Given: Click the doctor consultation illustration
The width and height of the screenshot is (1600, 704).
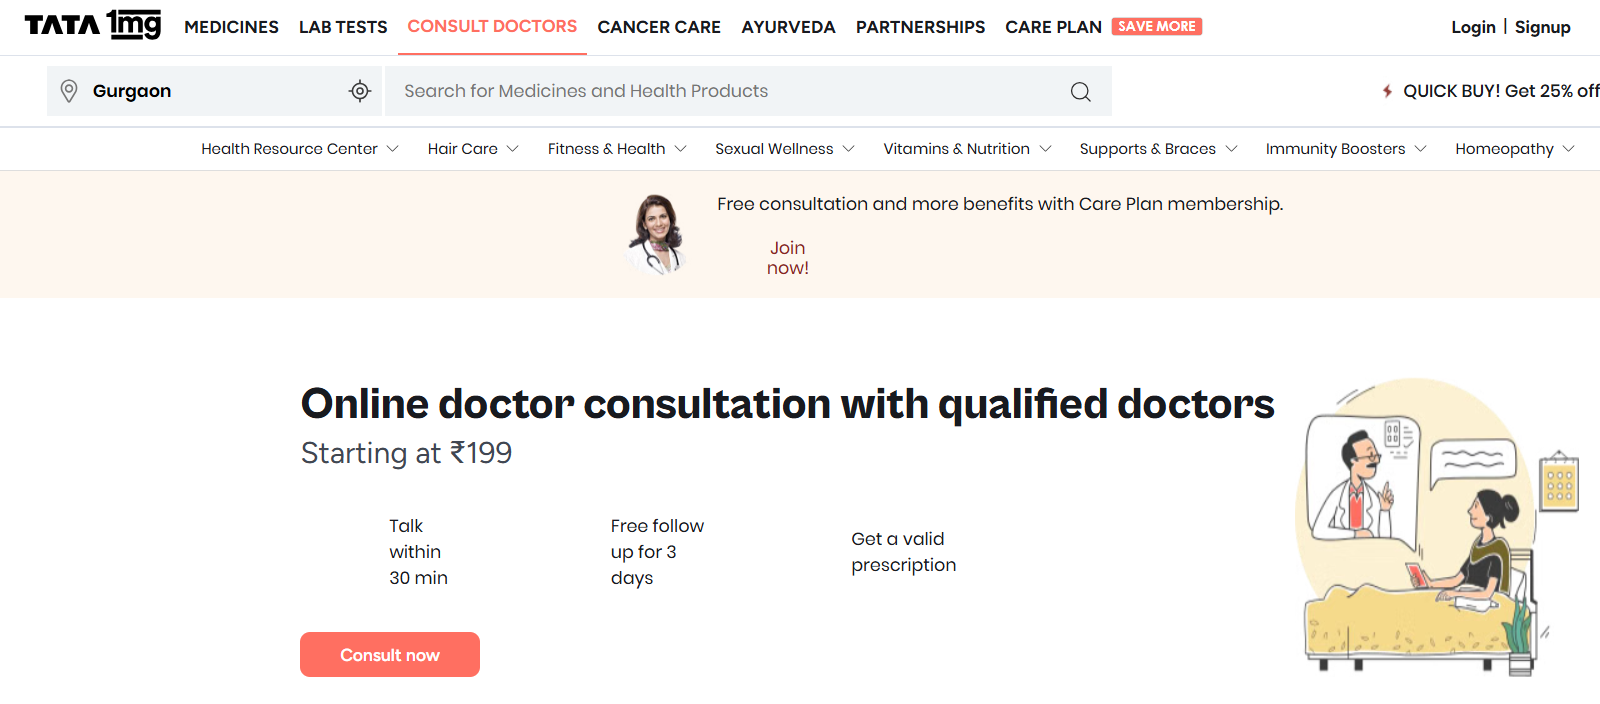Looking at the screenshot, I should (x=1436, y=528).
